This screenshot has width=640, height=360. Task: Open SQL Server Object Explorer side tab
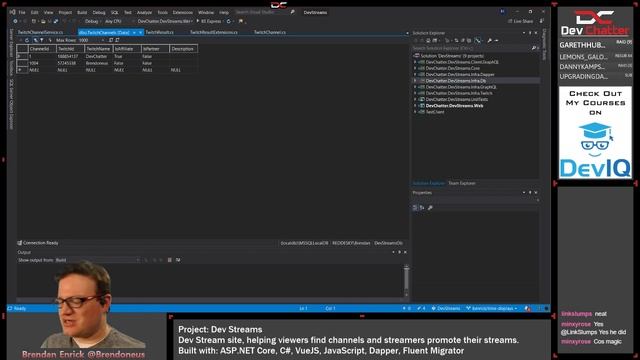tap(11, 104)
